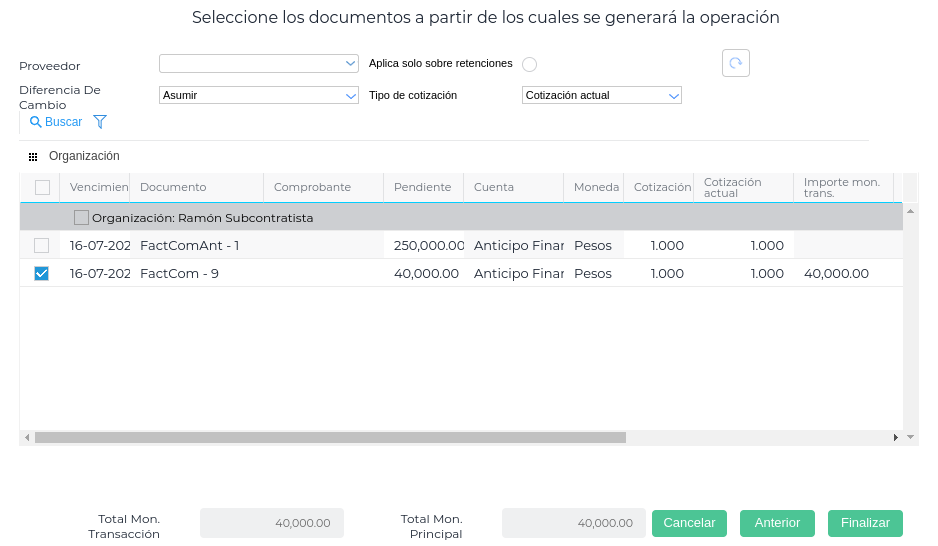This screenshot has height=546, width=938.
Task: Sort by the Moneda column header
Action: (596, 187)
